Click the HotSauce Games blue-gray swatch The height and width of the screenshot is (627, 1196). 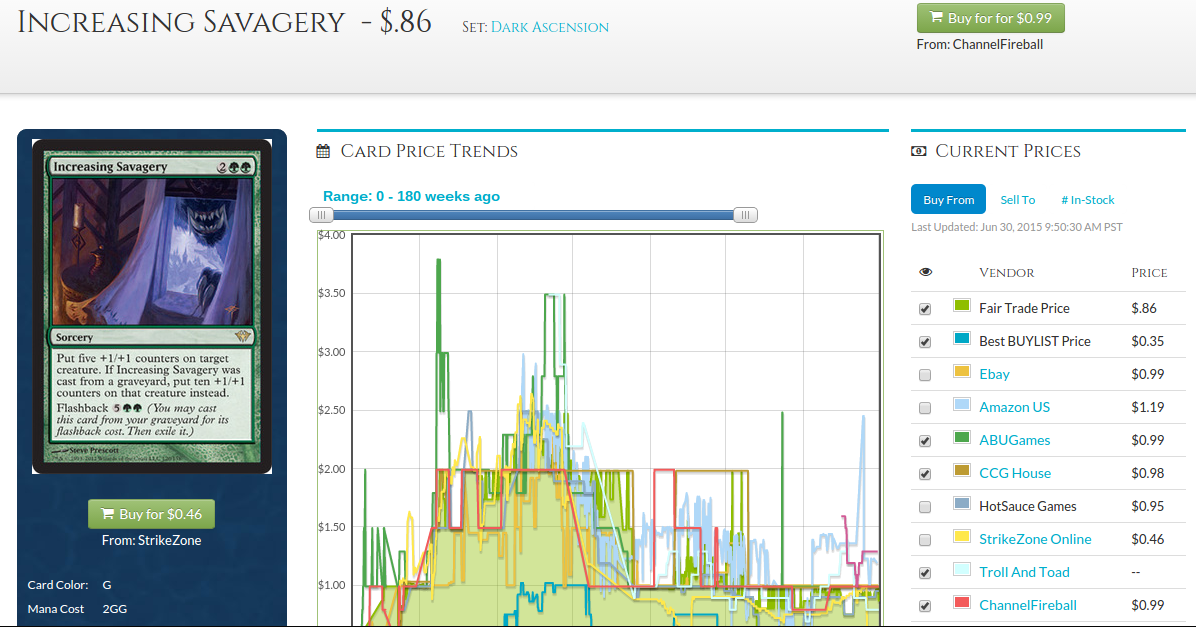click(x=962, y=503)
